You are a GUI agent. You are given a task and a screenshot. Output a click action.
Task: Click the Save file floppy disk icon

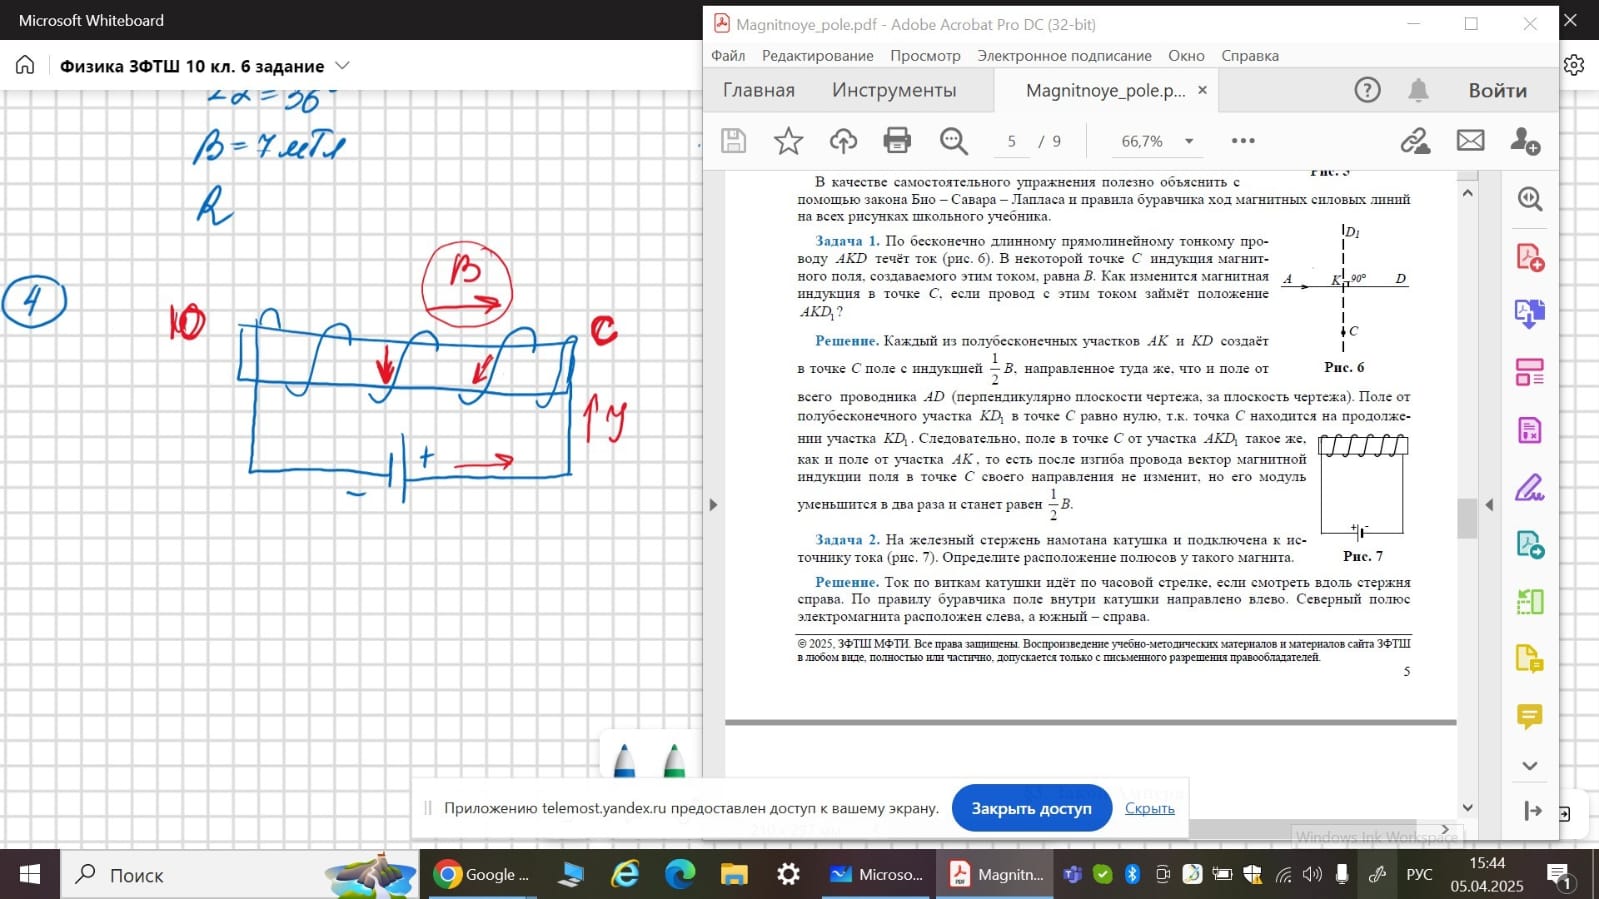tap(734, 141)
